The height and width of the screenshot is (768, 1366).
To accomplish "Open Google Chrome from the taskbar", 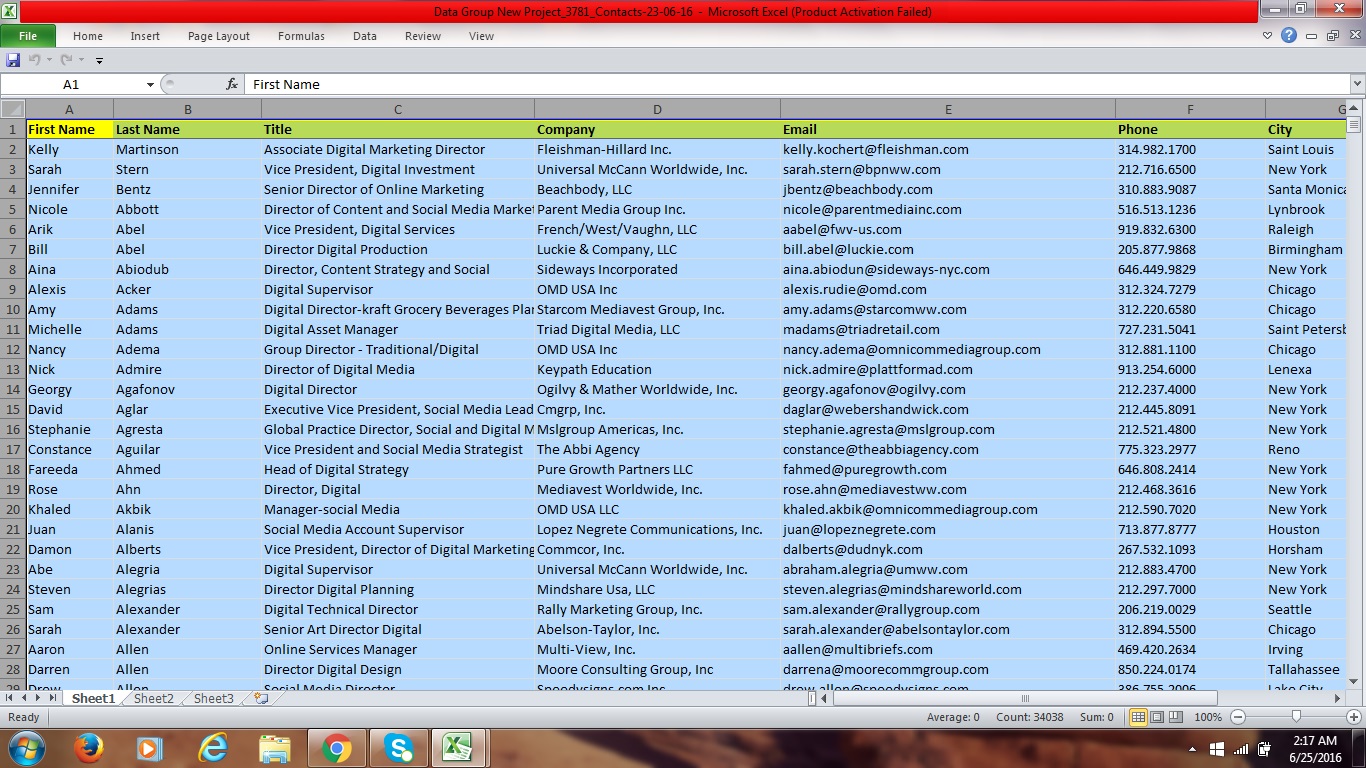I will tap(336, 748).
